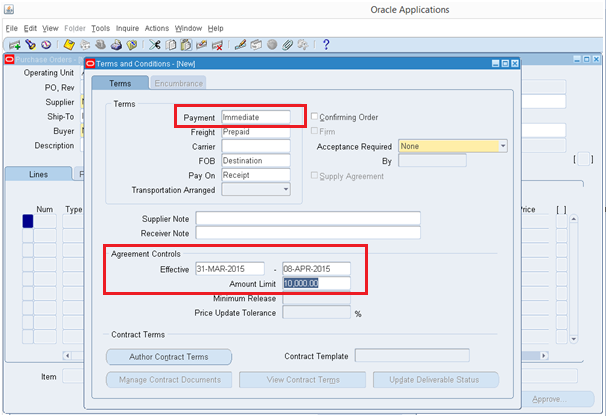Open the File menu

tap(12, 28)
